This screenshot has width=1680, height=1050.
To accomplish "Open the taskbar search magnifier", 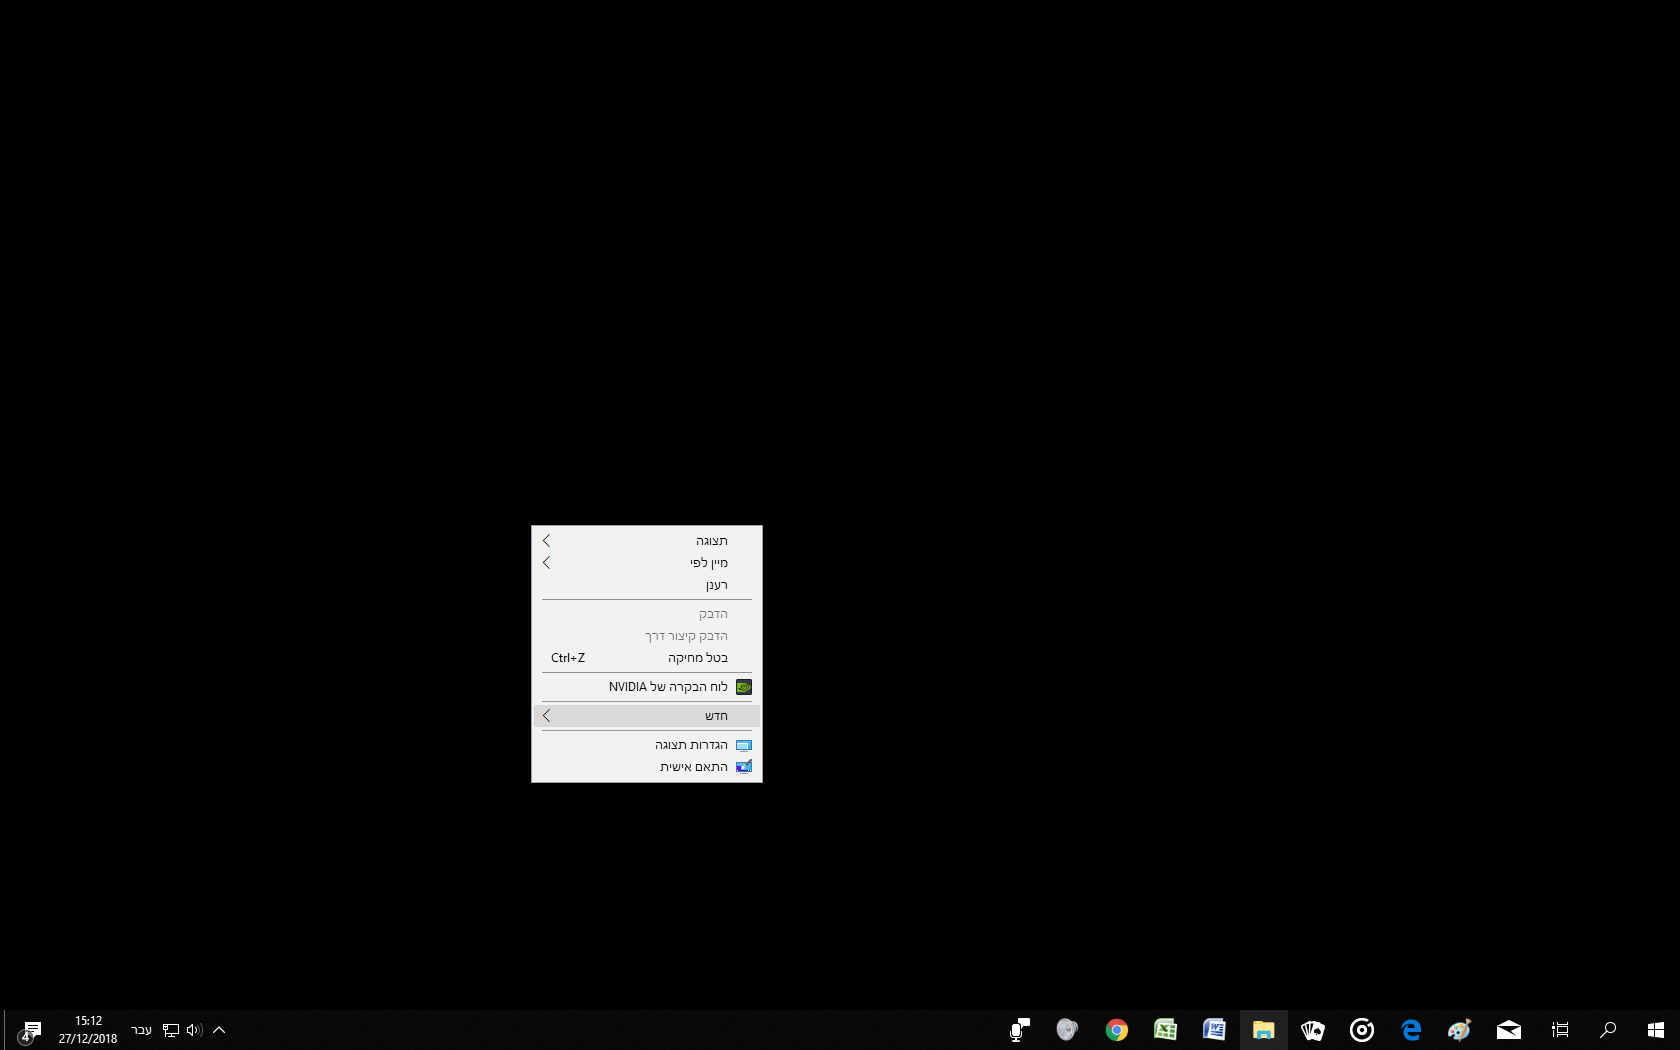I will coord(1608,1030).
